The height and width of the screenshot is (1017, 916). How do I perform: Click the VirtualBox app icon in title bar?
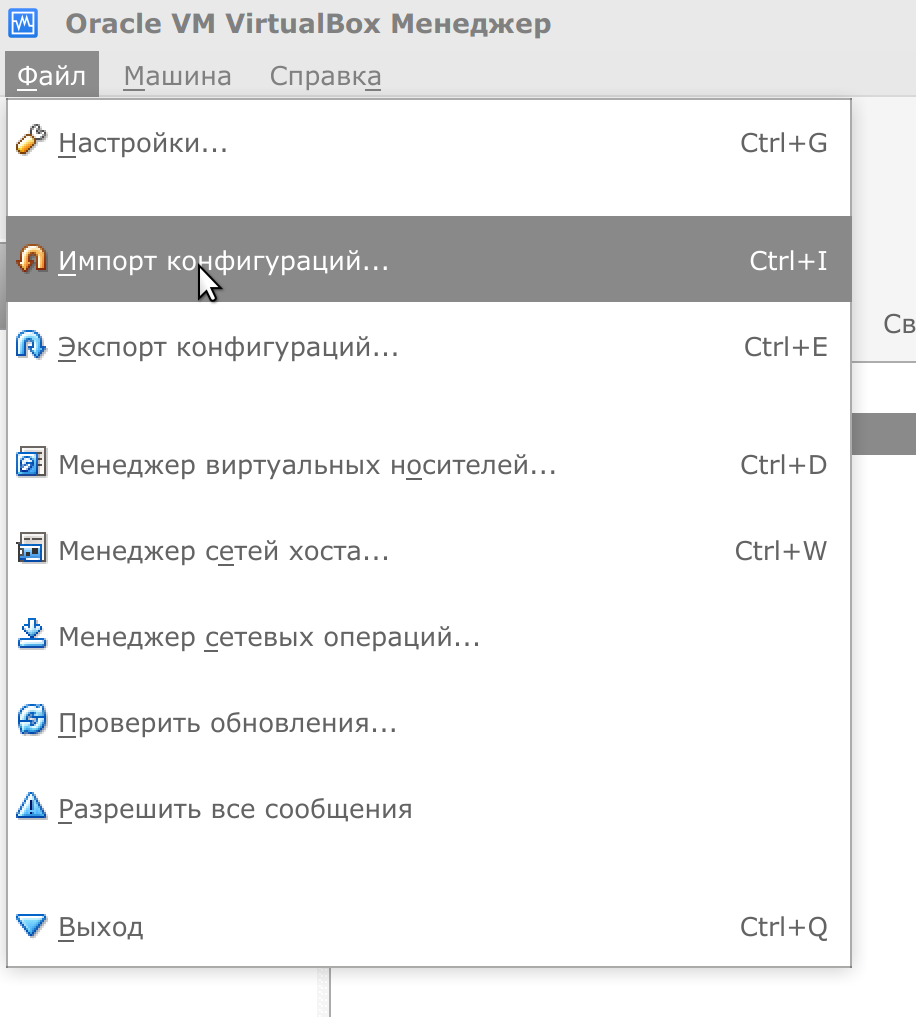click(26, 23)
